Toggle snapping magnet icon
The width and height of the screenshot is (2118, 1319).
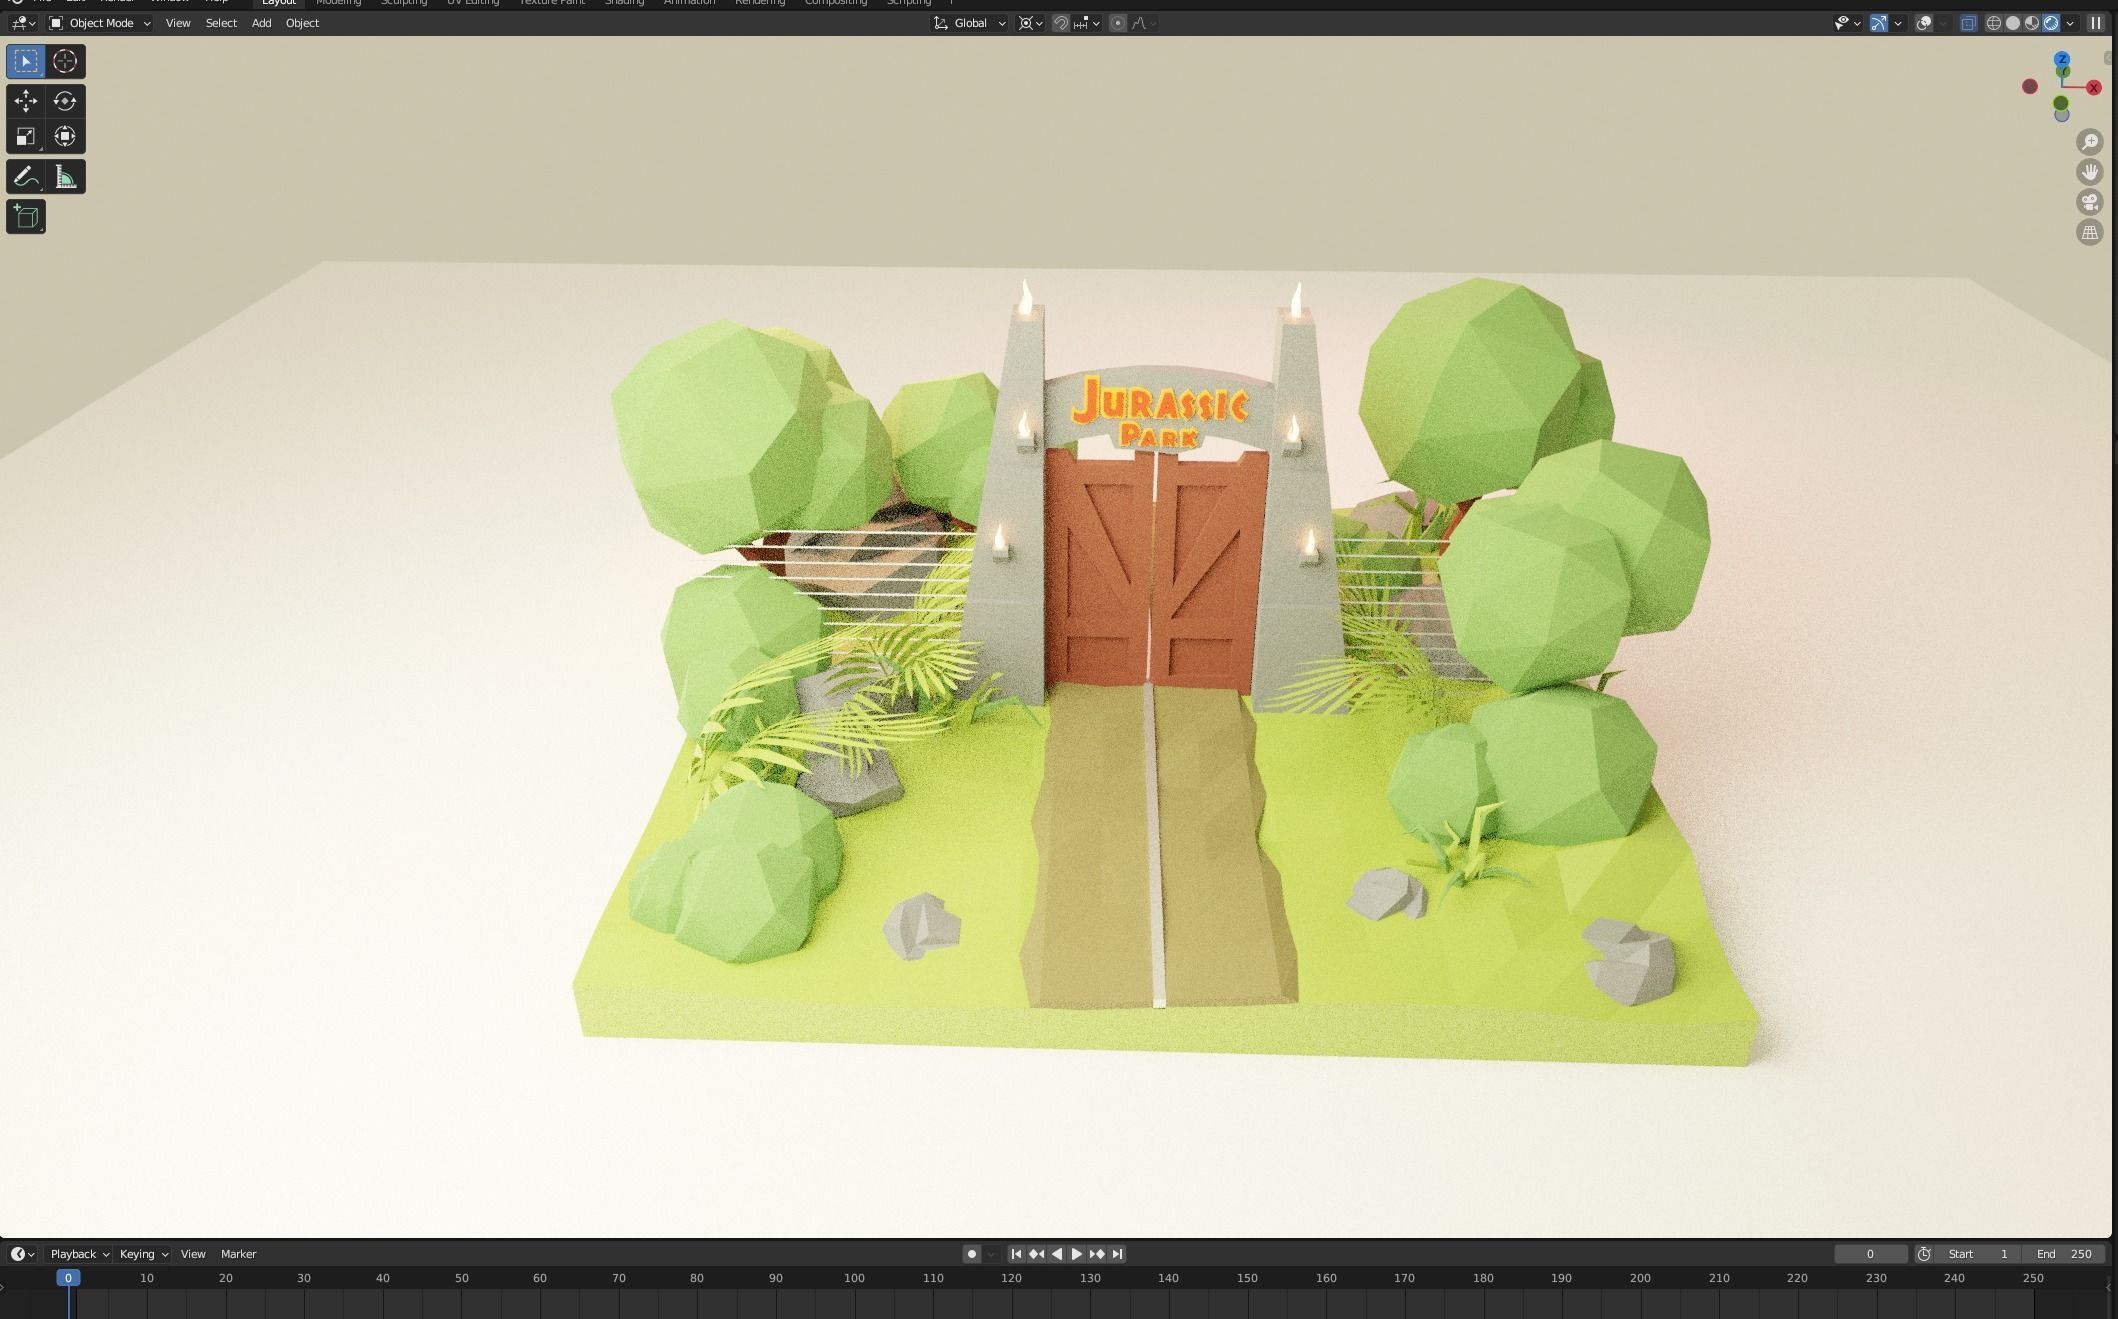coord(1061,23)
